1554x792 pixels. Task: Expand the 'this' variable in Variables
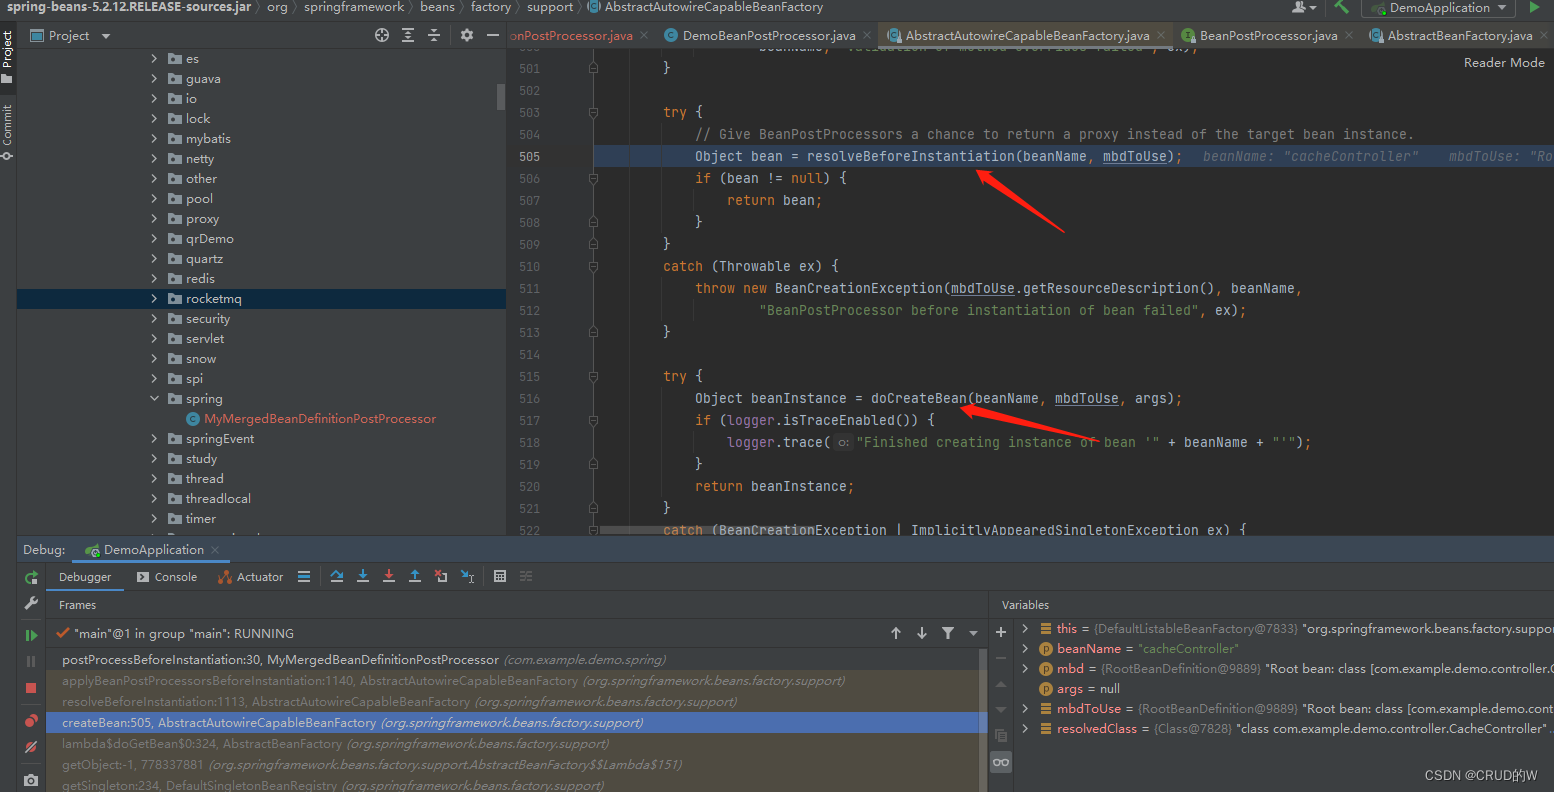[x=1027, y=628]
